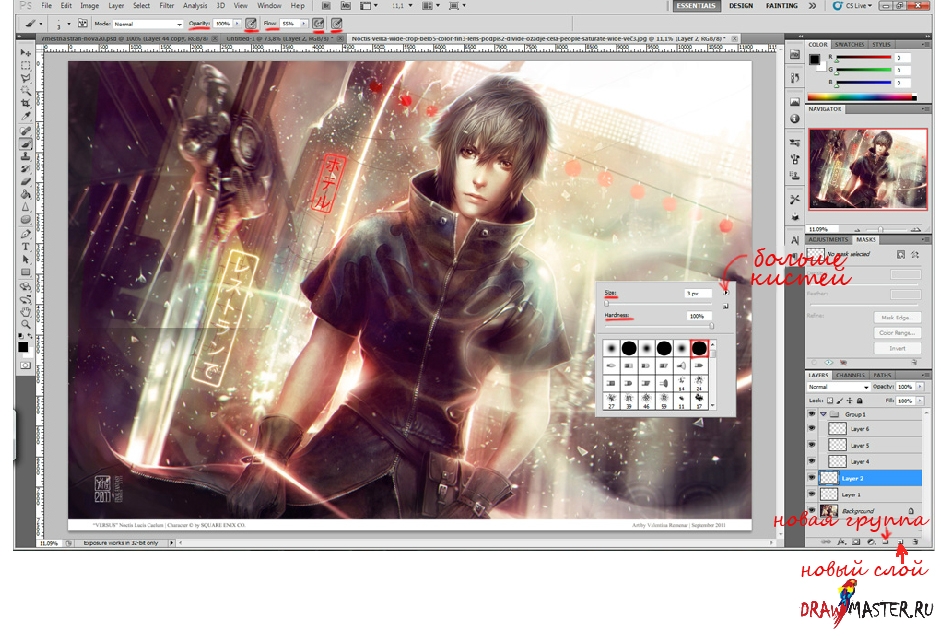This screenshot has width=941, height=636.
Task: Add a layer mask from Layers panel
Action: [x=856, y=542]
